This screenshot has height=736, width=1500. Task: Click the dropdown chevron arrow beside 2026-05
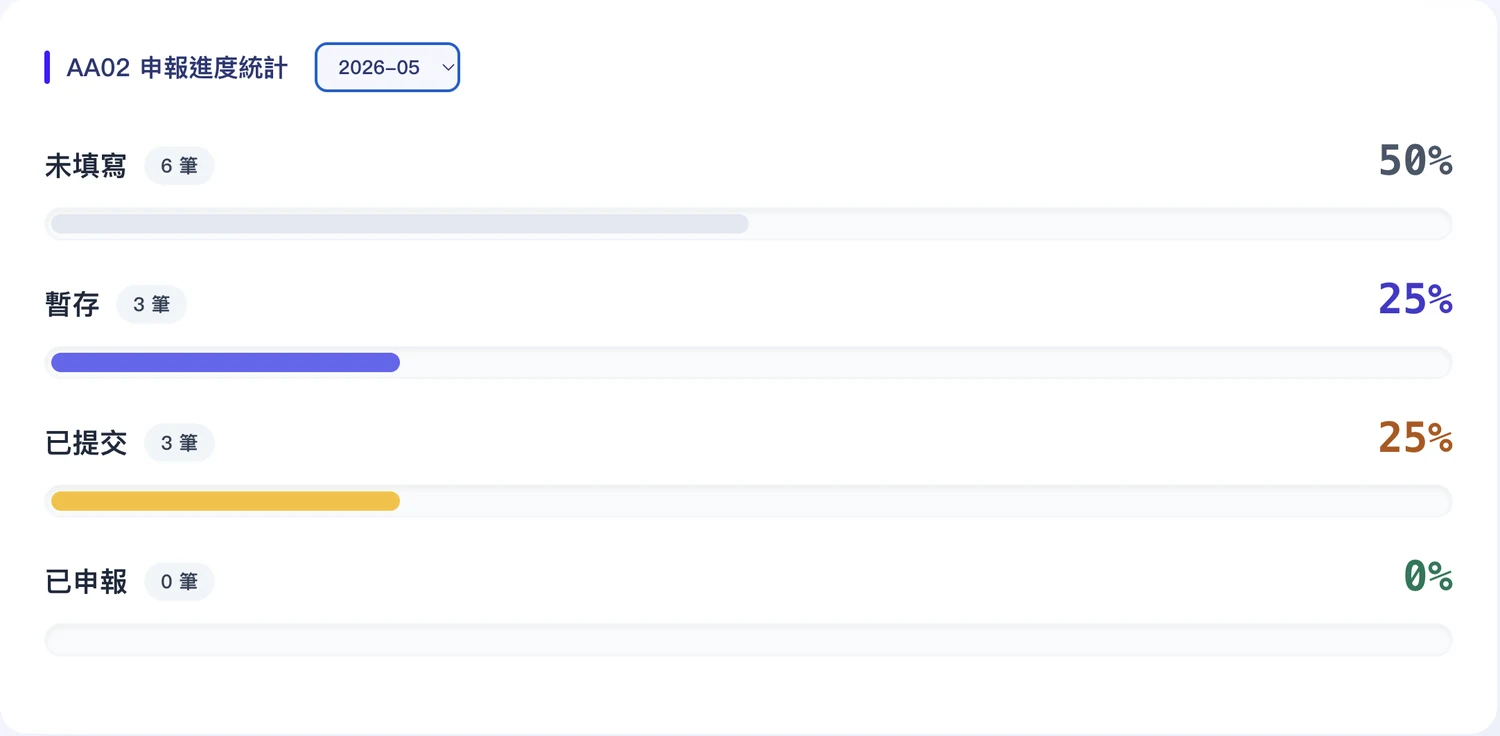tap(448, 67)
